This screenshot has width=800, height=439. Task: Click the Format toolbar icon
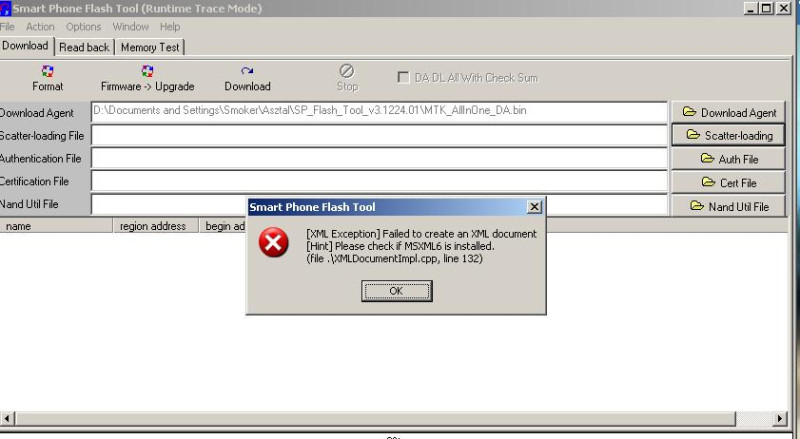coord(47,71)
